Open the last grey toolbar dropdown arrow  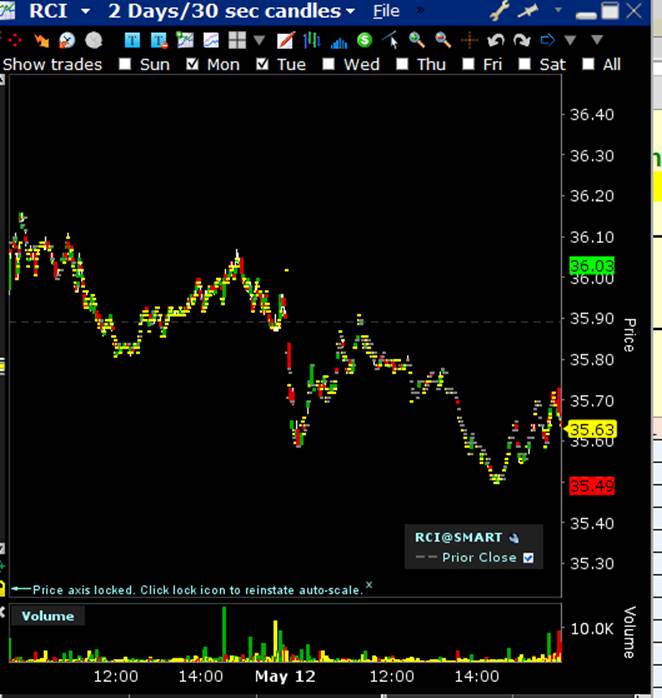597,41
